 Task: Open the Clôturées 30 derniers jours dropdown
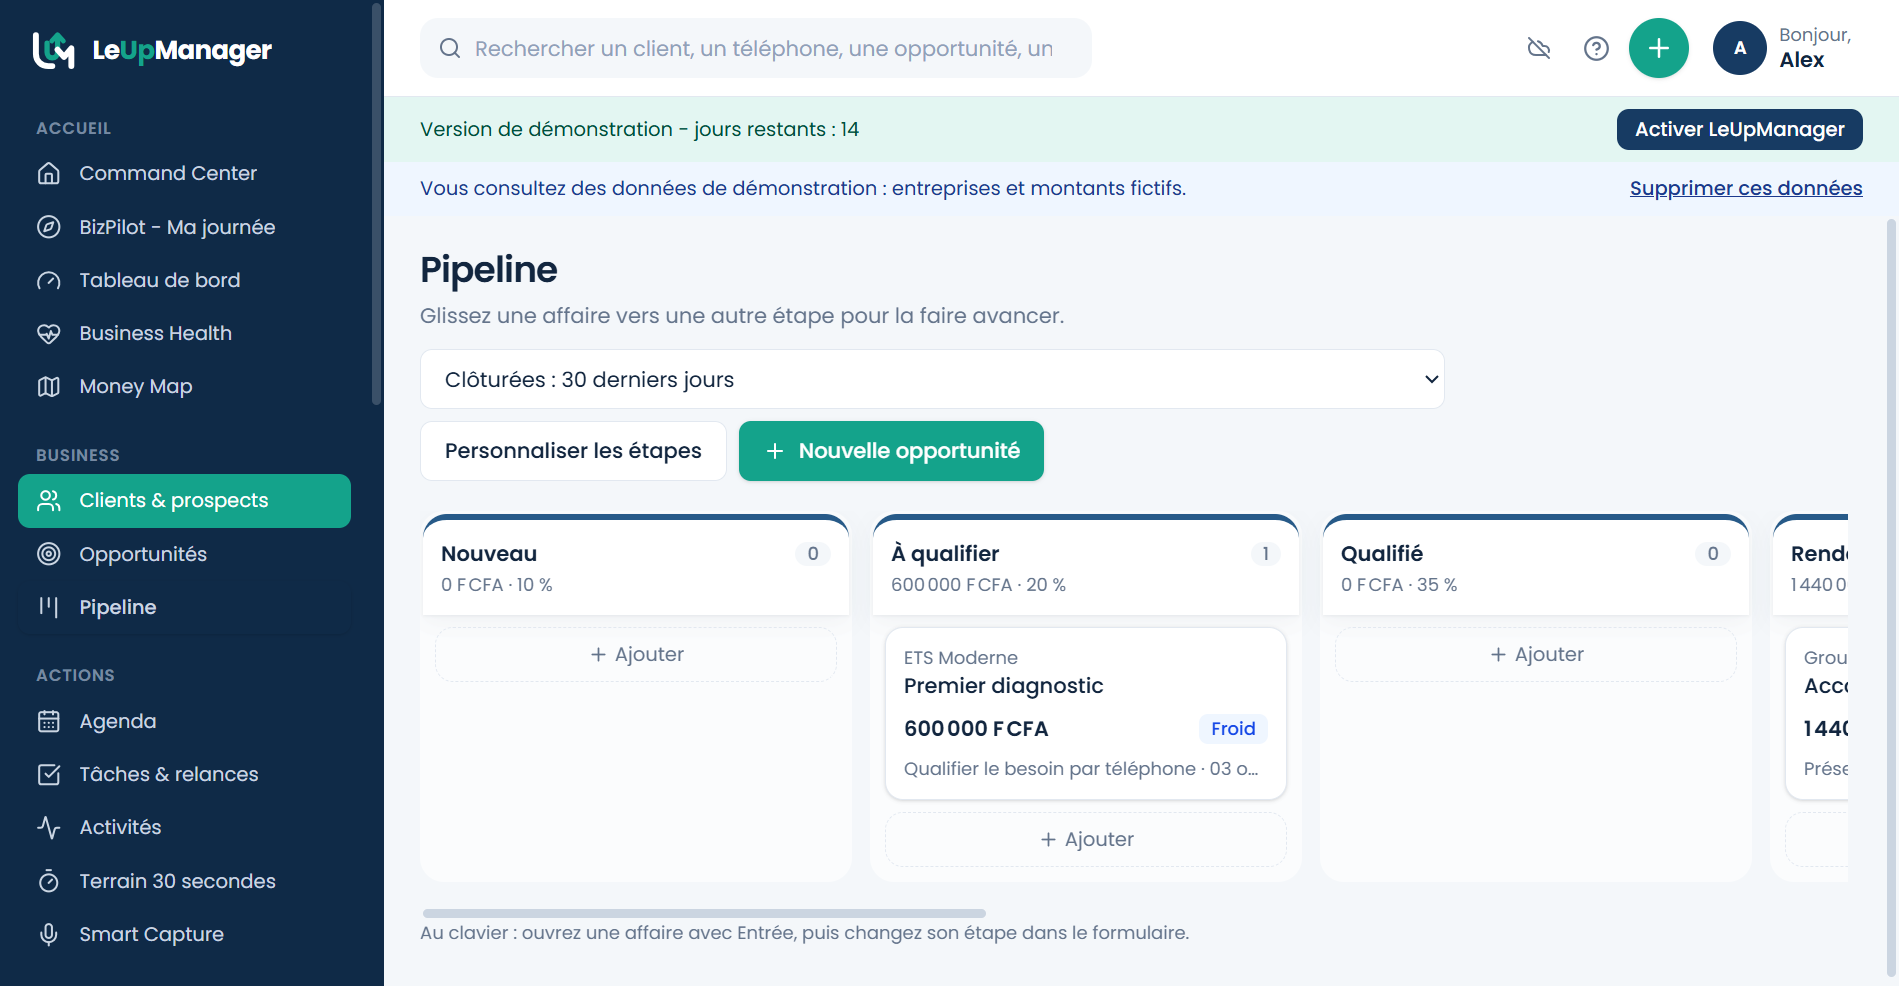tap(932, 379)
